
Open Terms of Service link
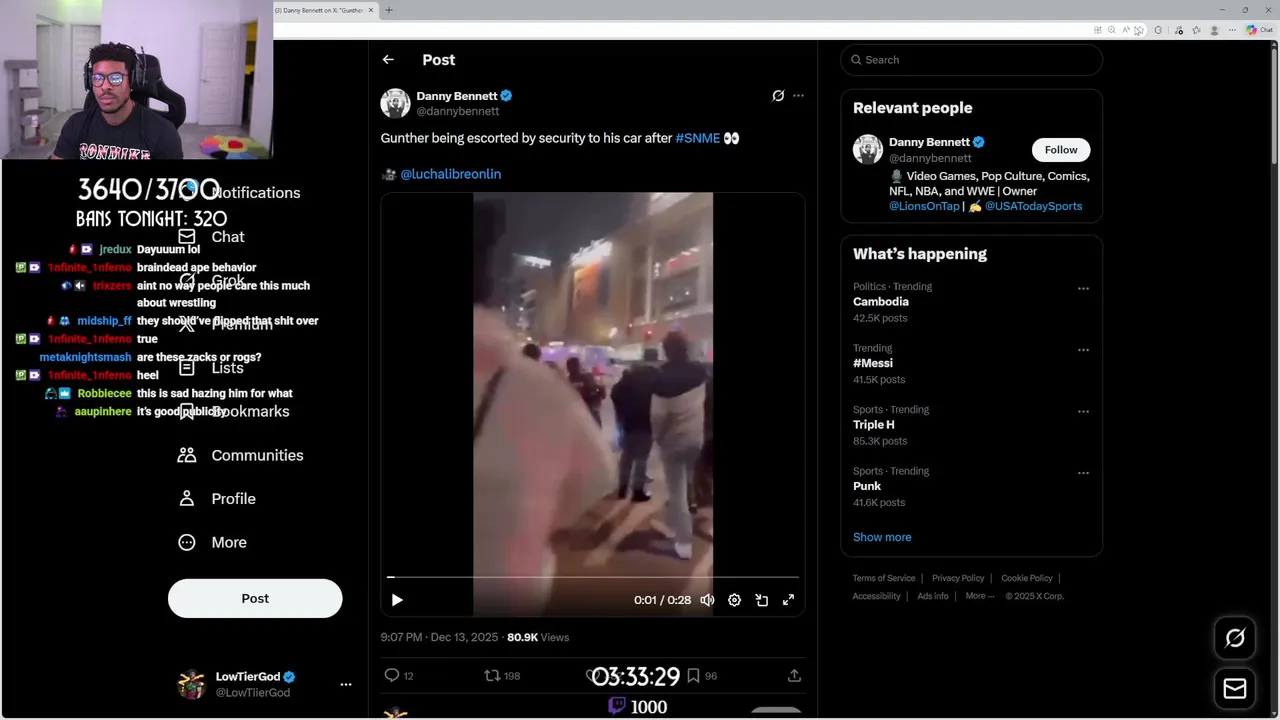tap(884, 578)
